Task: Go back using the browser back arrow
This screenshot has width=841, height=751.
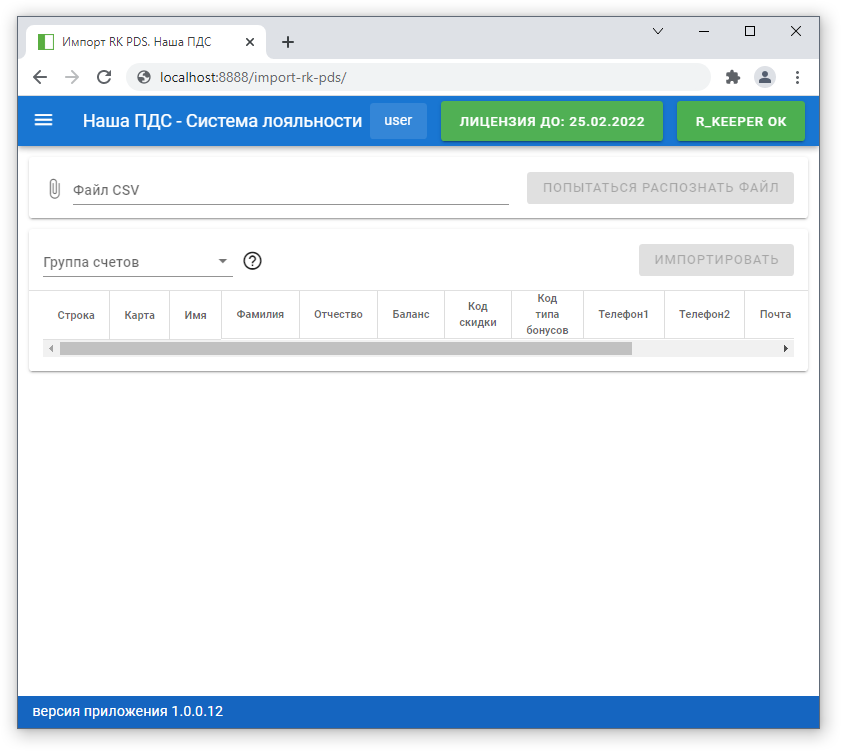Action: [40, 77]
